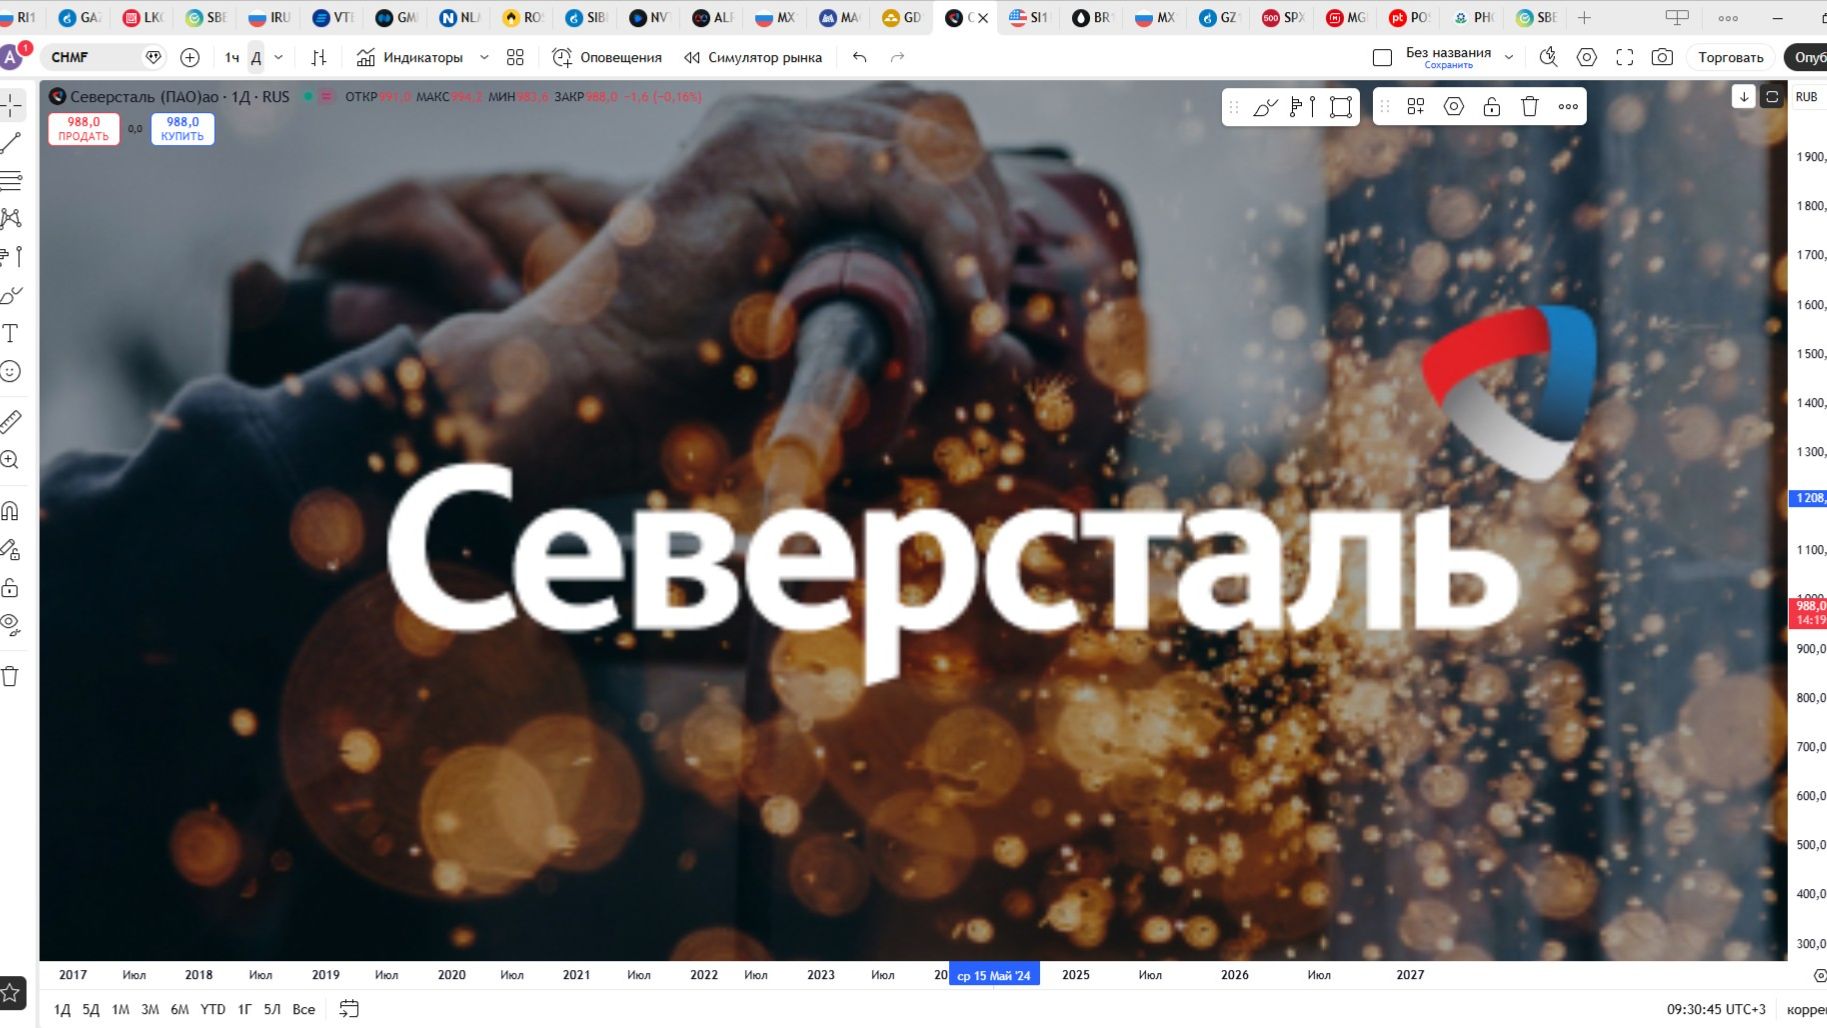Viewport: 1827px width, 1028px height.
Task: Select the measure ruler tool
Action: coord(11,421)
